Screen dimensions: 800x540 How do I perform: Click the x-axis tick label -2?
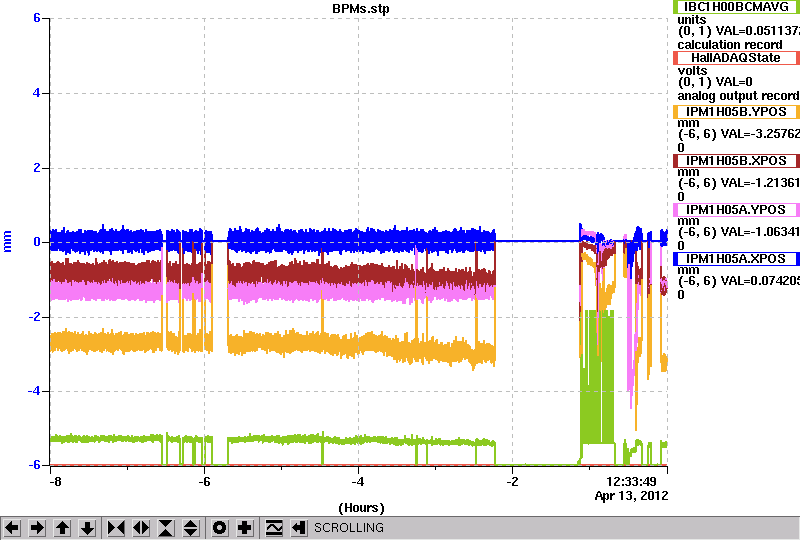point(512,482)
